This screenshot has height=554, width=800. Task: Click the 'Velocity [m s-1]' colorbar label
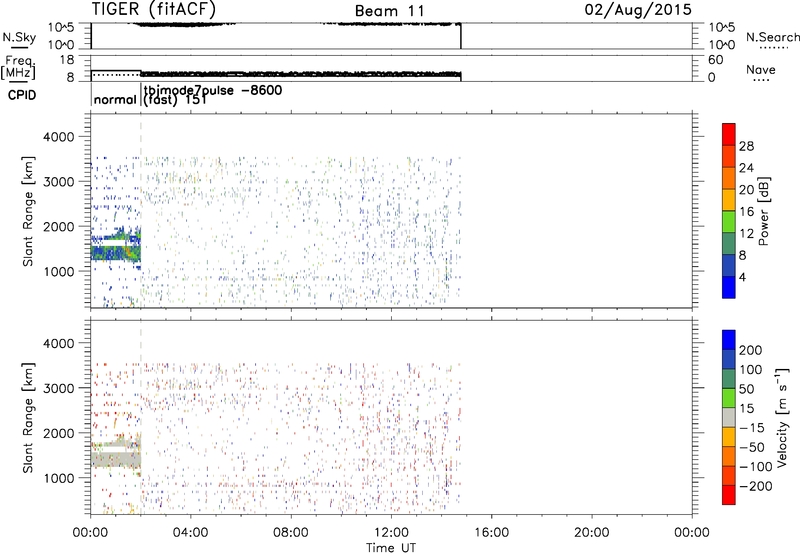click(782, 417)
